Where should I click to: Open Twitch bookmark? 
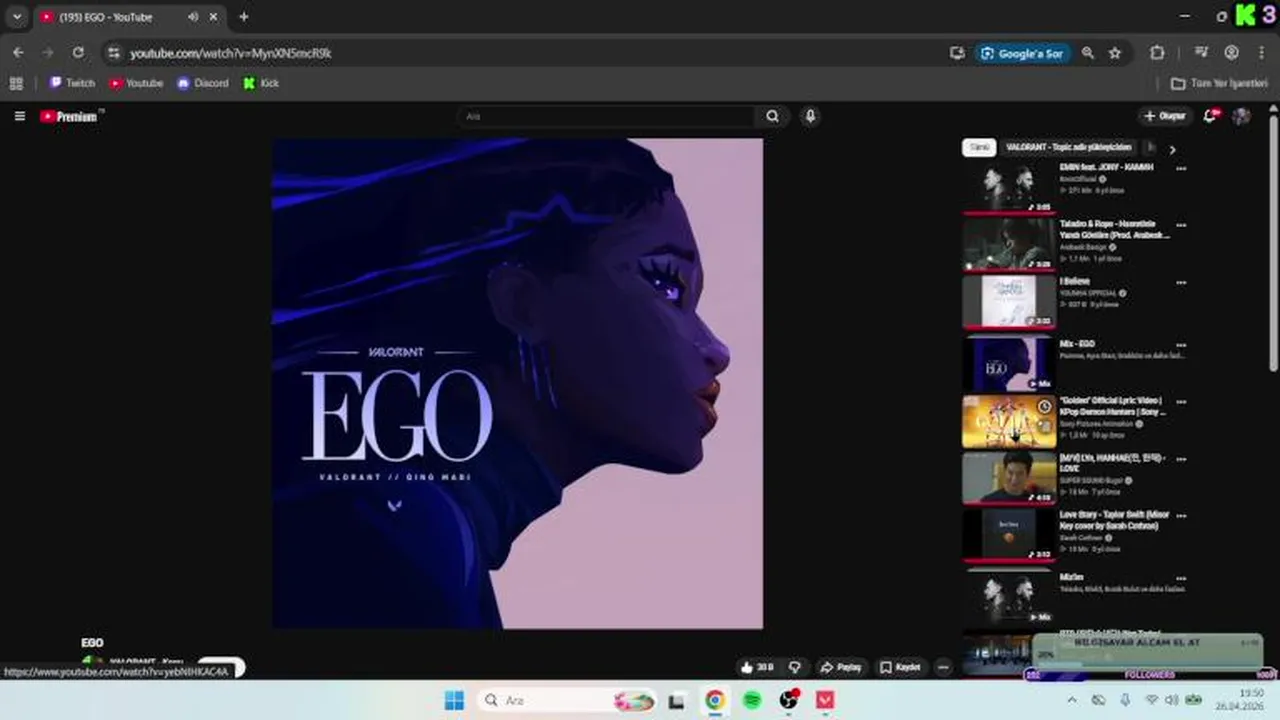(x=72, y=83)
